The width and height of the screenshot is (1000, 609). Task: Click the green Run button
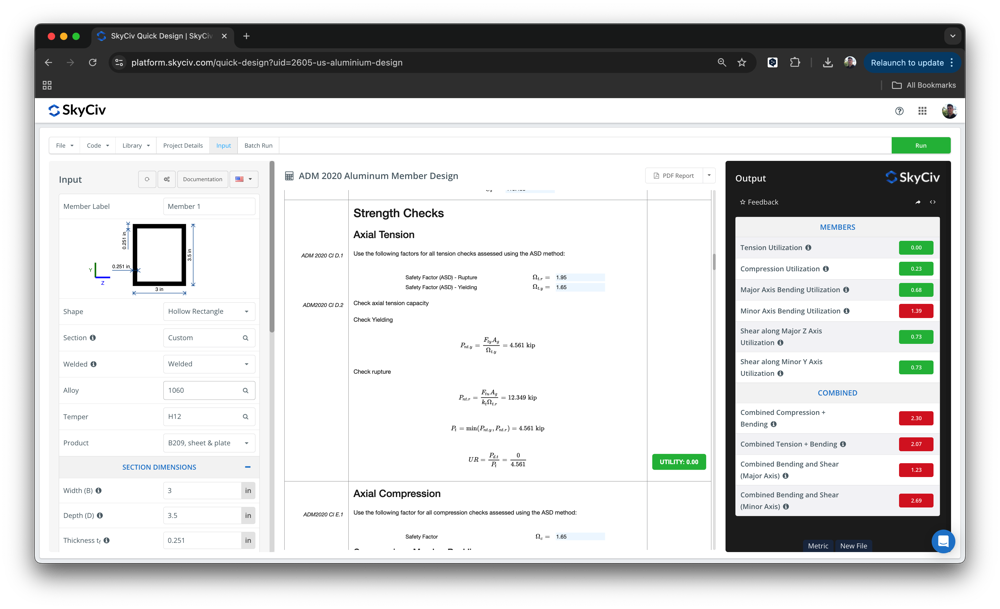pos(920,146)
